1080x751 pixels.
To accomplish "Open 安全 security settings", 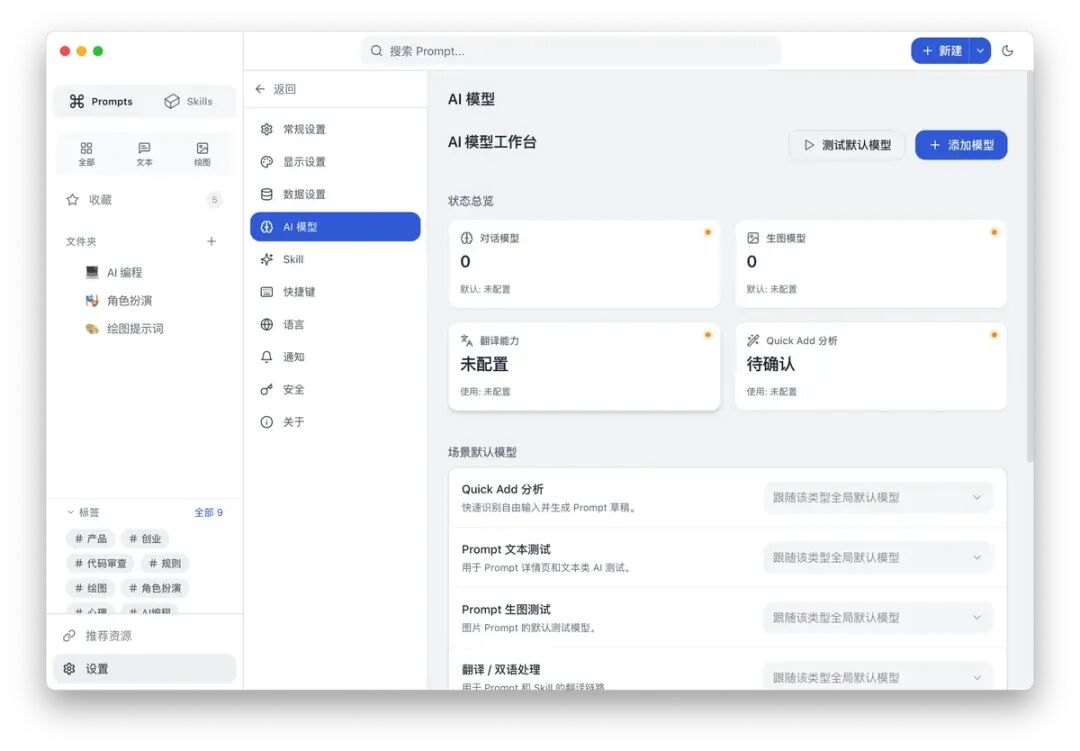I will (335, 389).
